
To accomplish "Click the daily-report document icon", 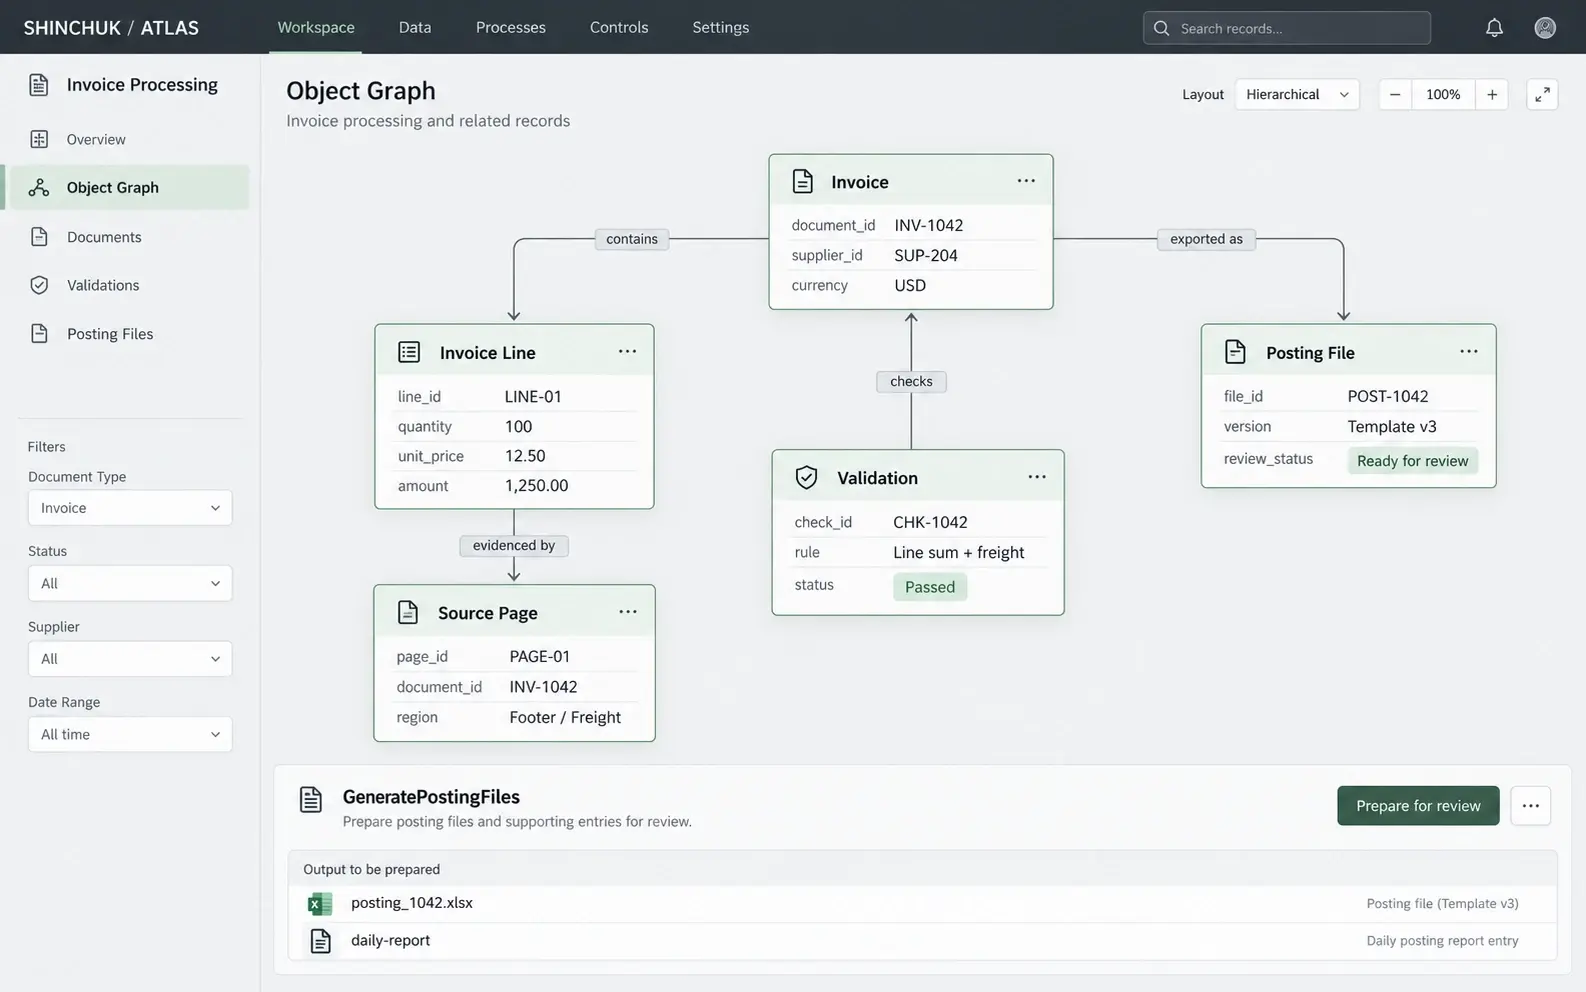I will [320, 941].
